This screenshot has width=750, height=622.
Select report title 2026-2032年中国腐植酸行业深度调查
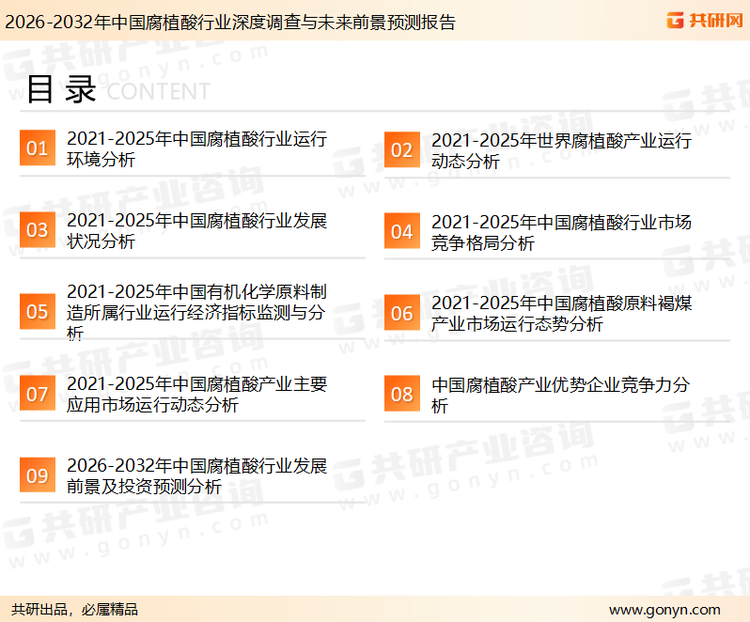[230, 22]
